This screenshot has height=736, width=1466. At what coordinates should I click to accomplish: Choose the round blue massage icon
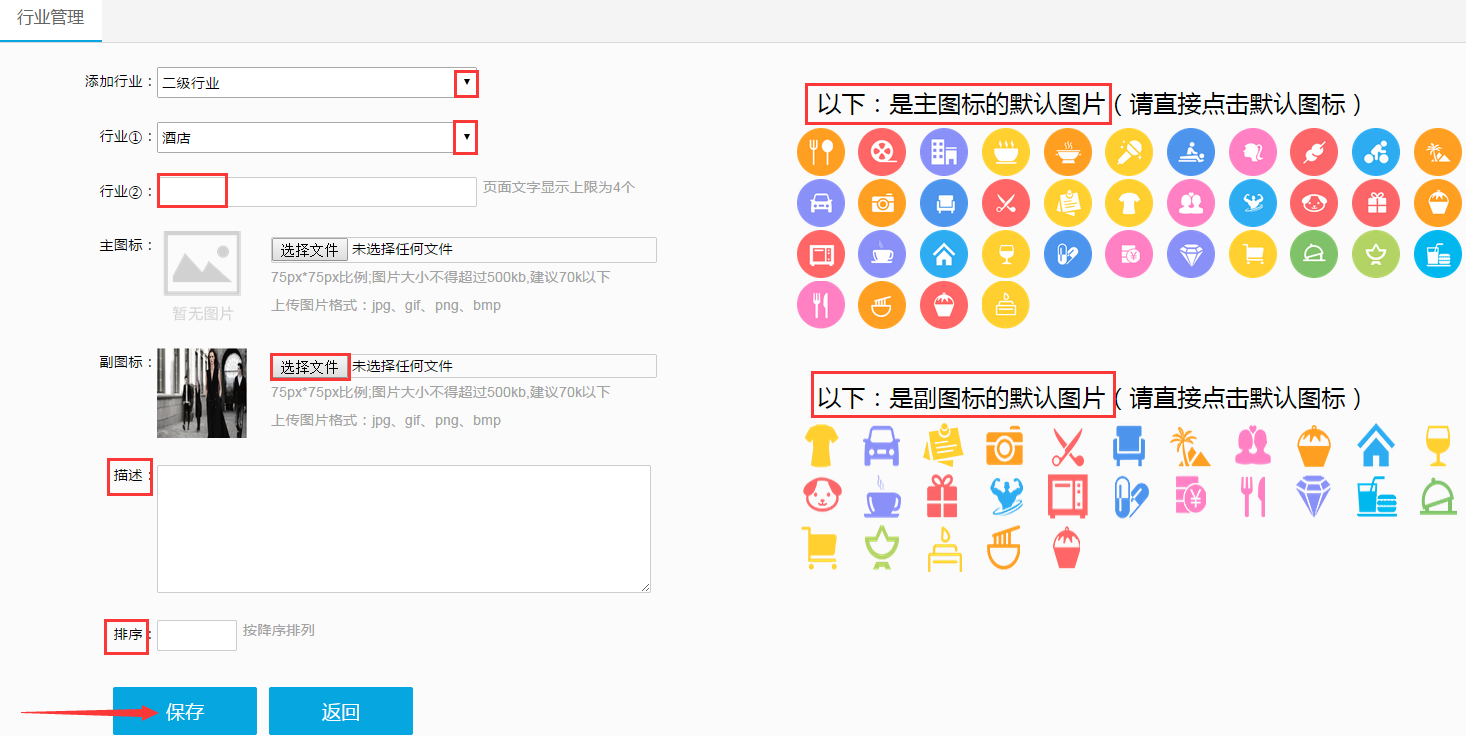click(x=1191, y=152)
